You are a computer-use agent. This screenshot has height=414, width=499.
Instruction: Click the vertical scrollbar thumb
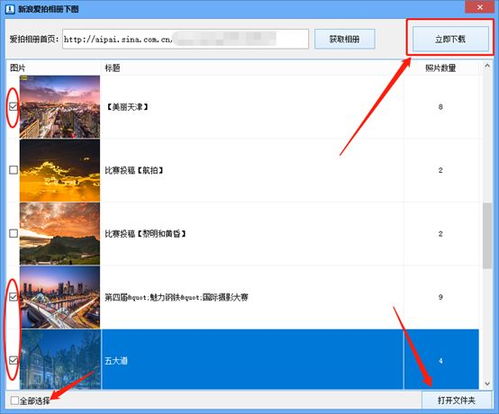pos(487,235)
